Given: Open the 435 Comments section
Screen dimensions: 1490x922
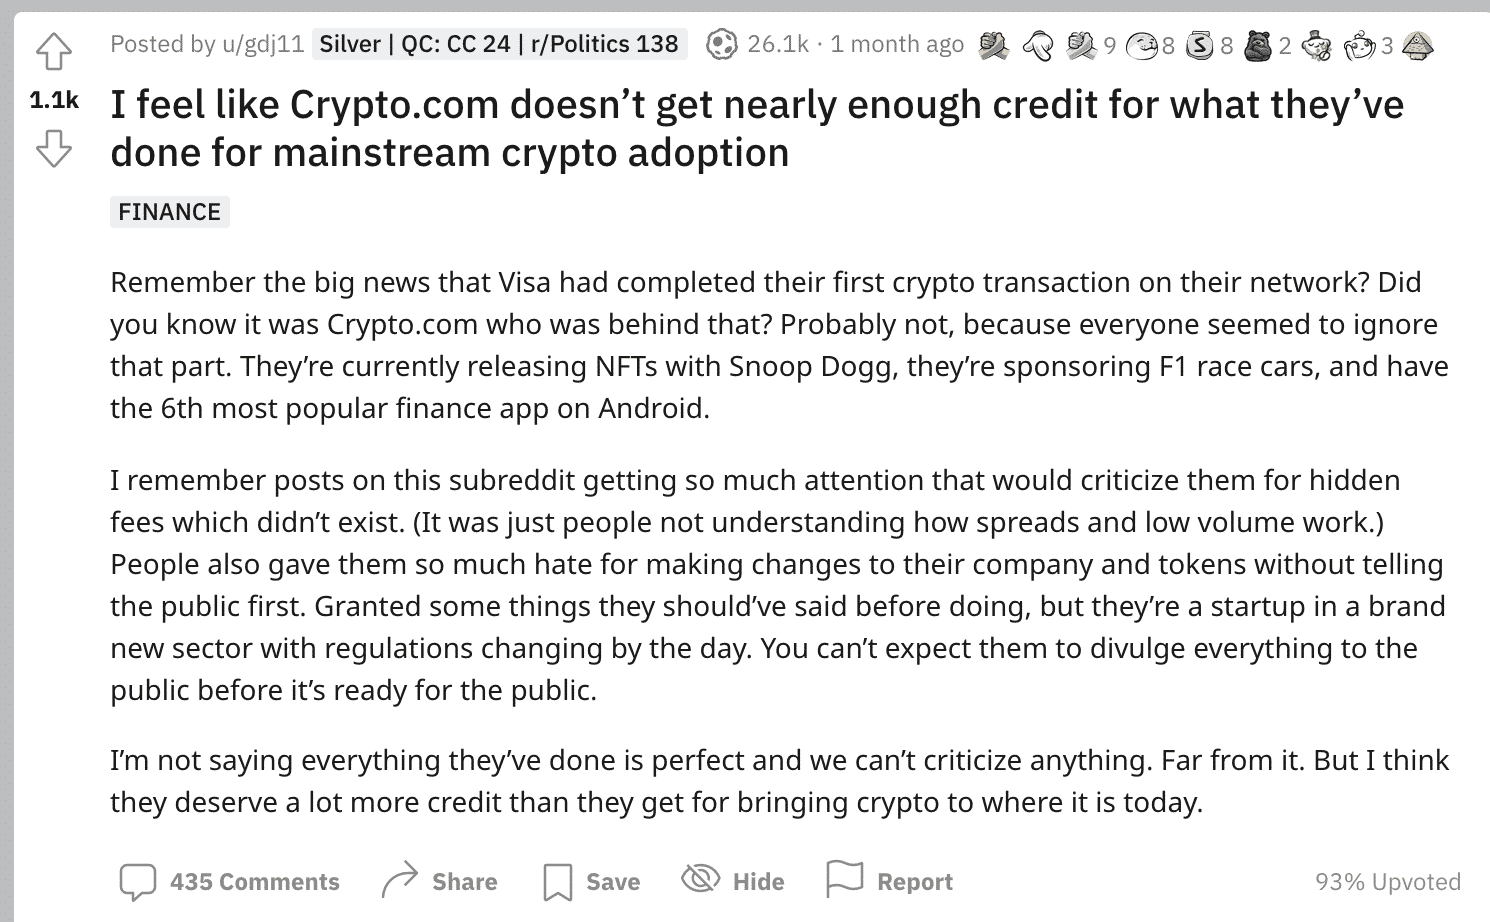Looking at the screenshot, I should click(x=256, y=881).
